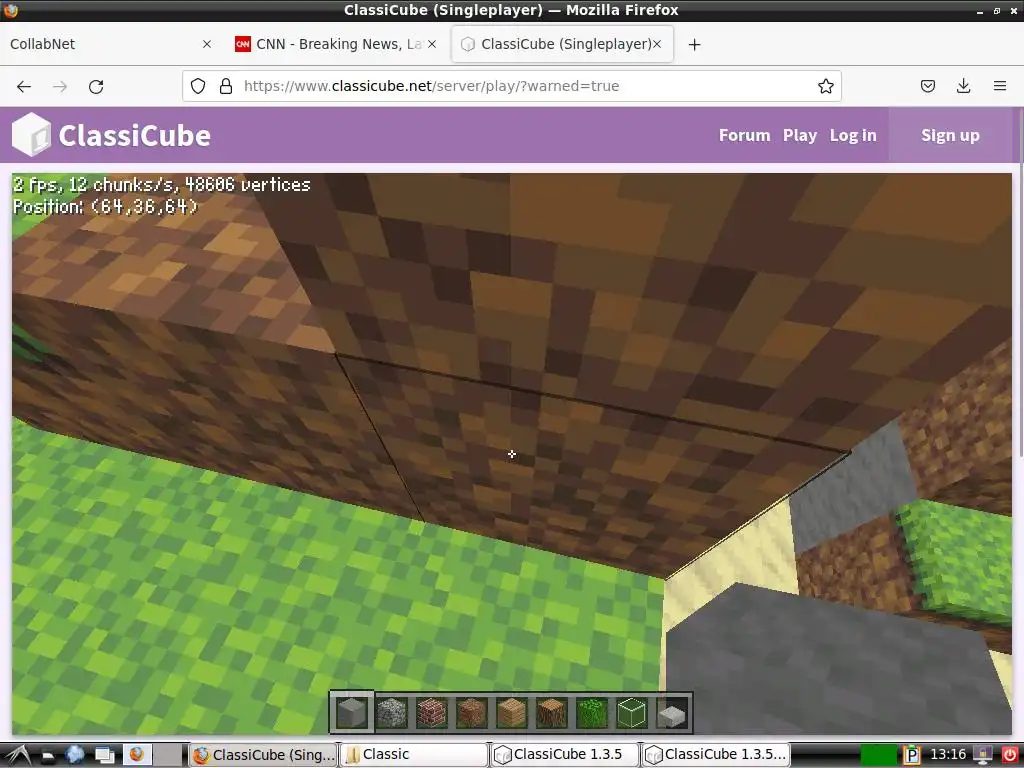1024x768 pixels.
Task: Open the Firefox downloads panel
Action: (963, 86)
